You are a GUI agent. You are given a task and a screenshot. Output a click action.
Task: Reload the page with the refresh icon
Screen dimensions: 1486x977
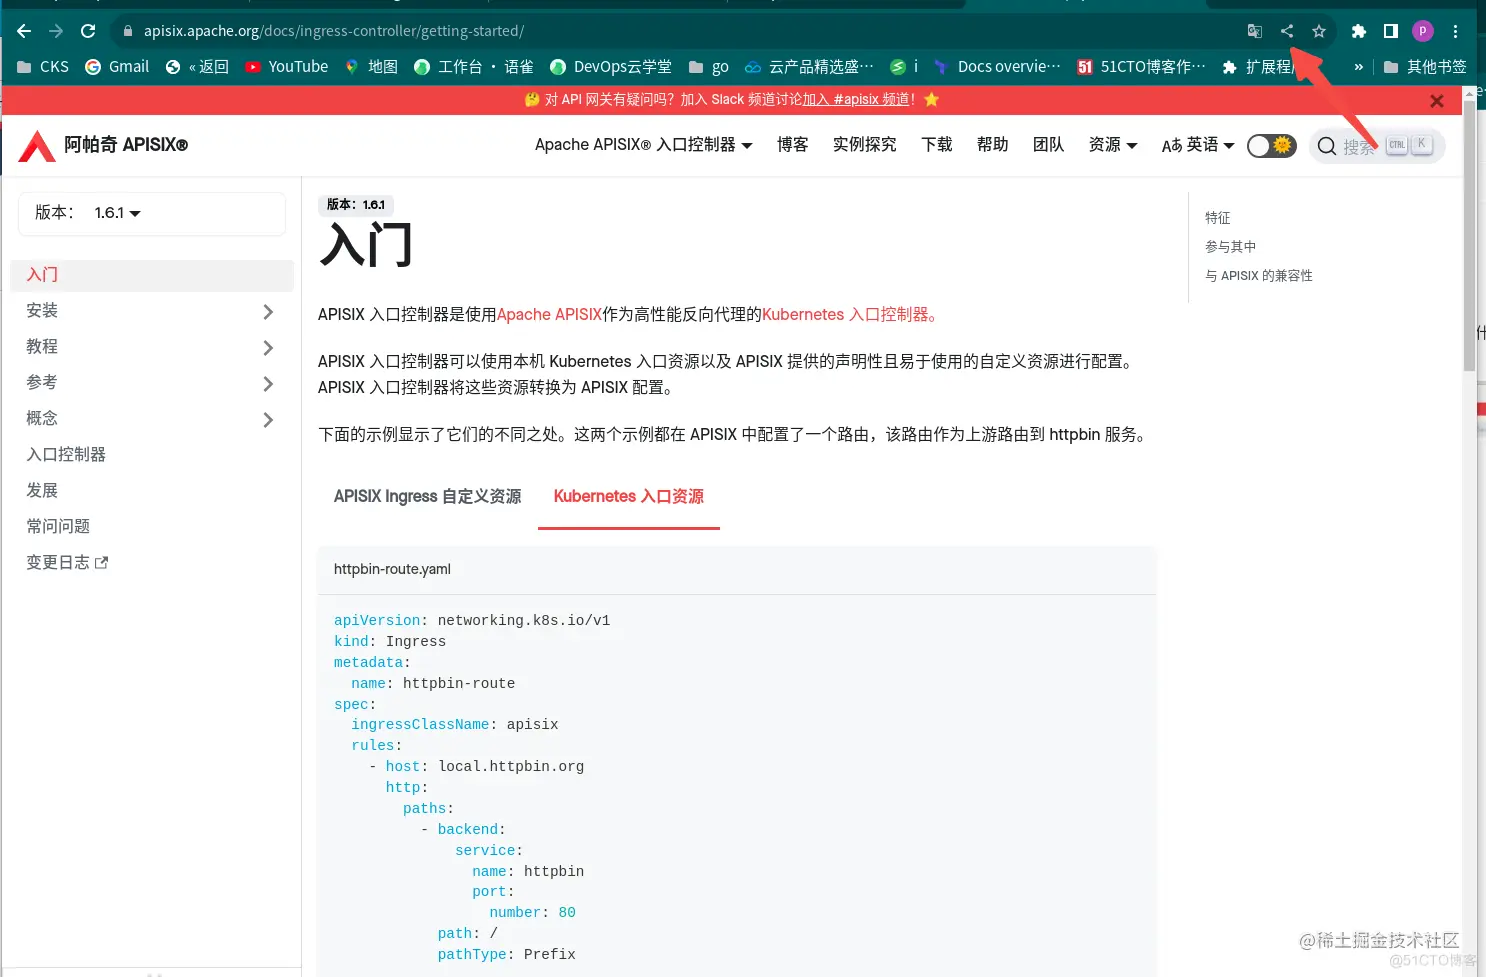[88, 31]
